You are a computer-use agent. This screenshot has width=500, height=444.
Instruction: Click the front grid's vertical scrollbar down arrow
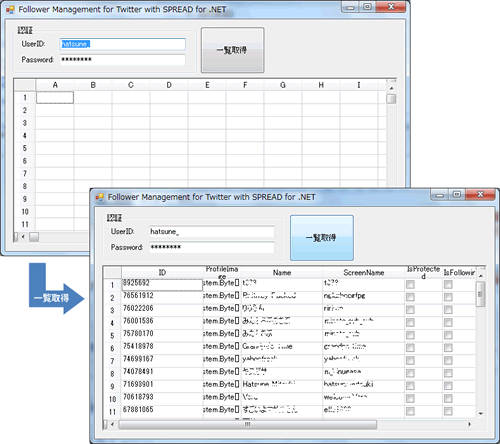coord(481,414)
